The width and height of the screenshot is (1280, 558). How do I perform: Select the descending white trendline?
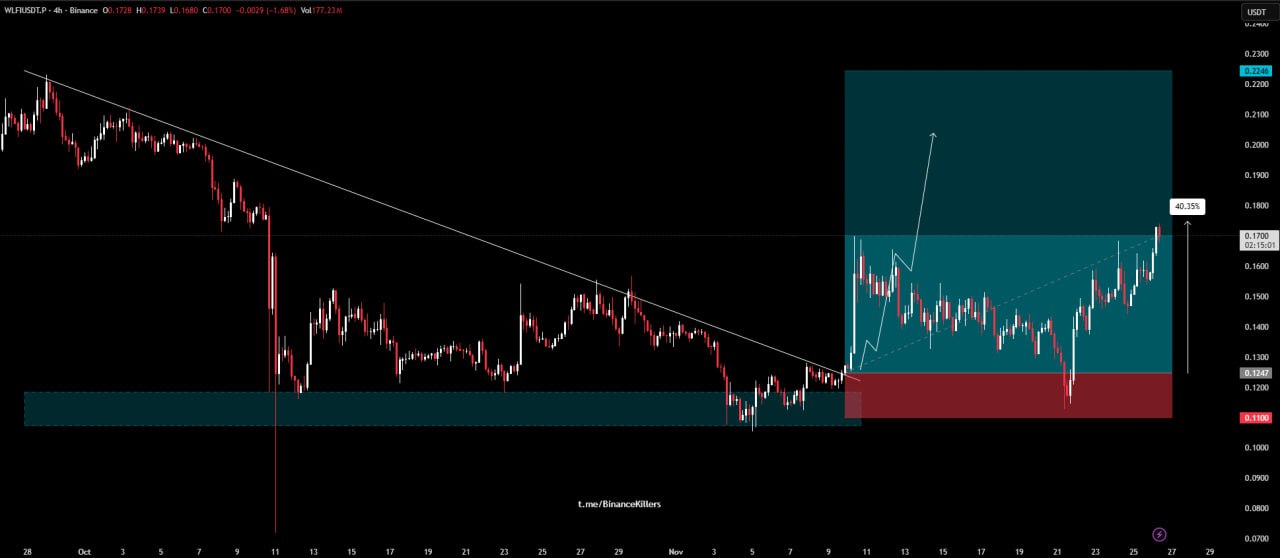[400, 209]
